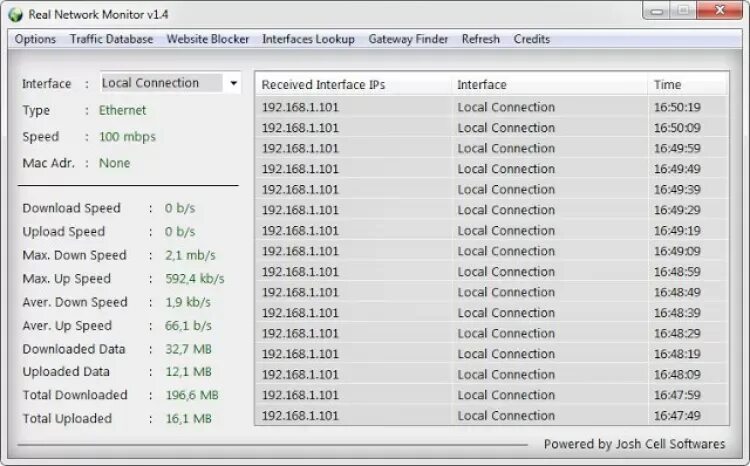
Task: Open the Interfaces Lookup menu
Action: click(x=309, y=39)
